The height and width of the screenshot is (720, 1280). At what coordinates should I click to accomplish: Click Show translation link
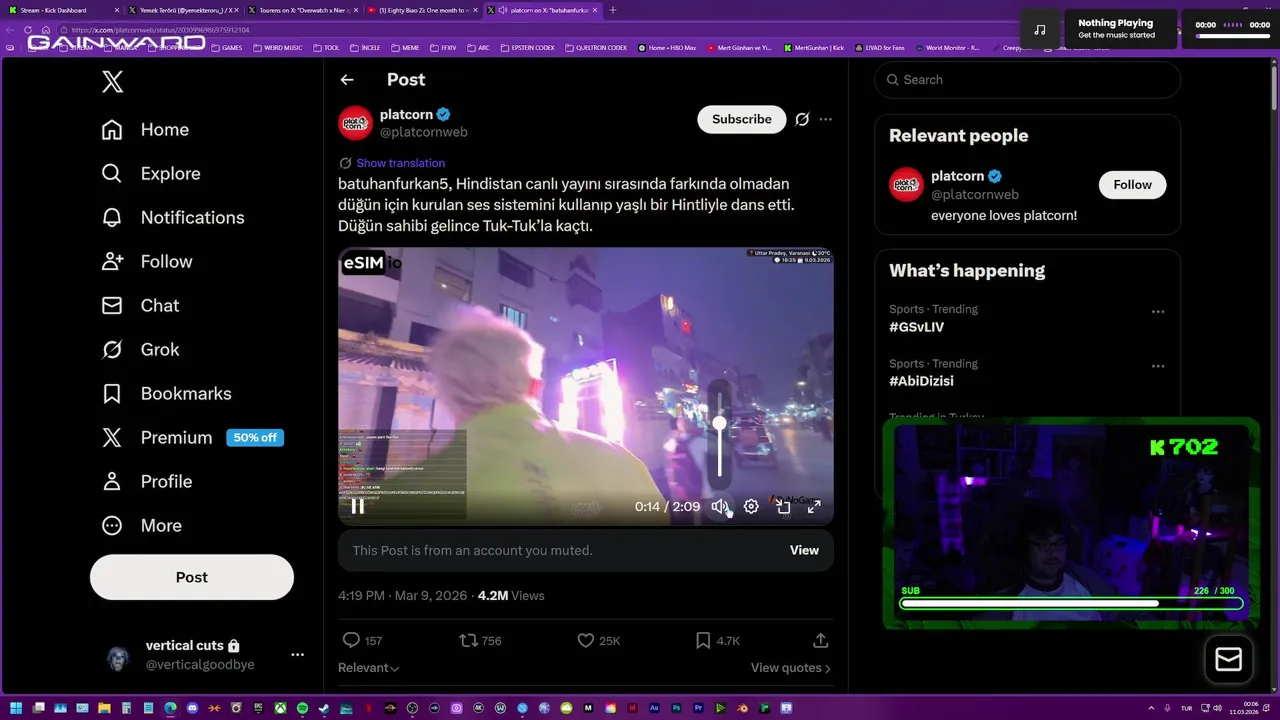[x=400, y=163]
